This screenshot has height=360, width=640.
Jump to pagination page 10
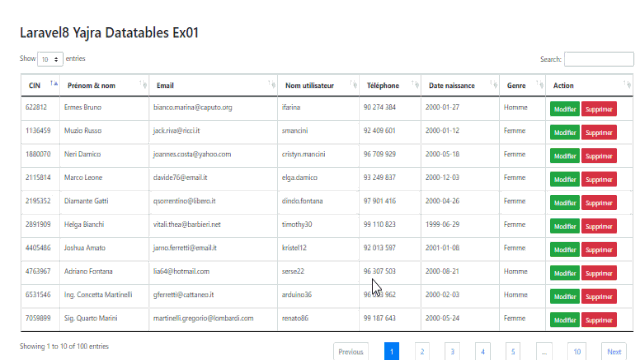click(x=577, y=351)
